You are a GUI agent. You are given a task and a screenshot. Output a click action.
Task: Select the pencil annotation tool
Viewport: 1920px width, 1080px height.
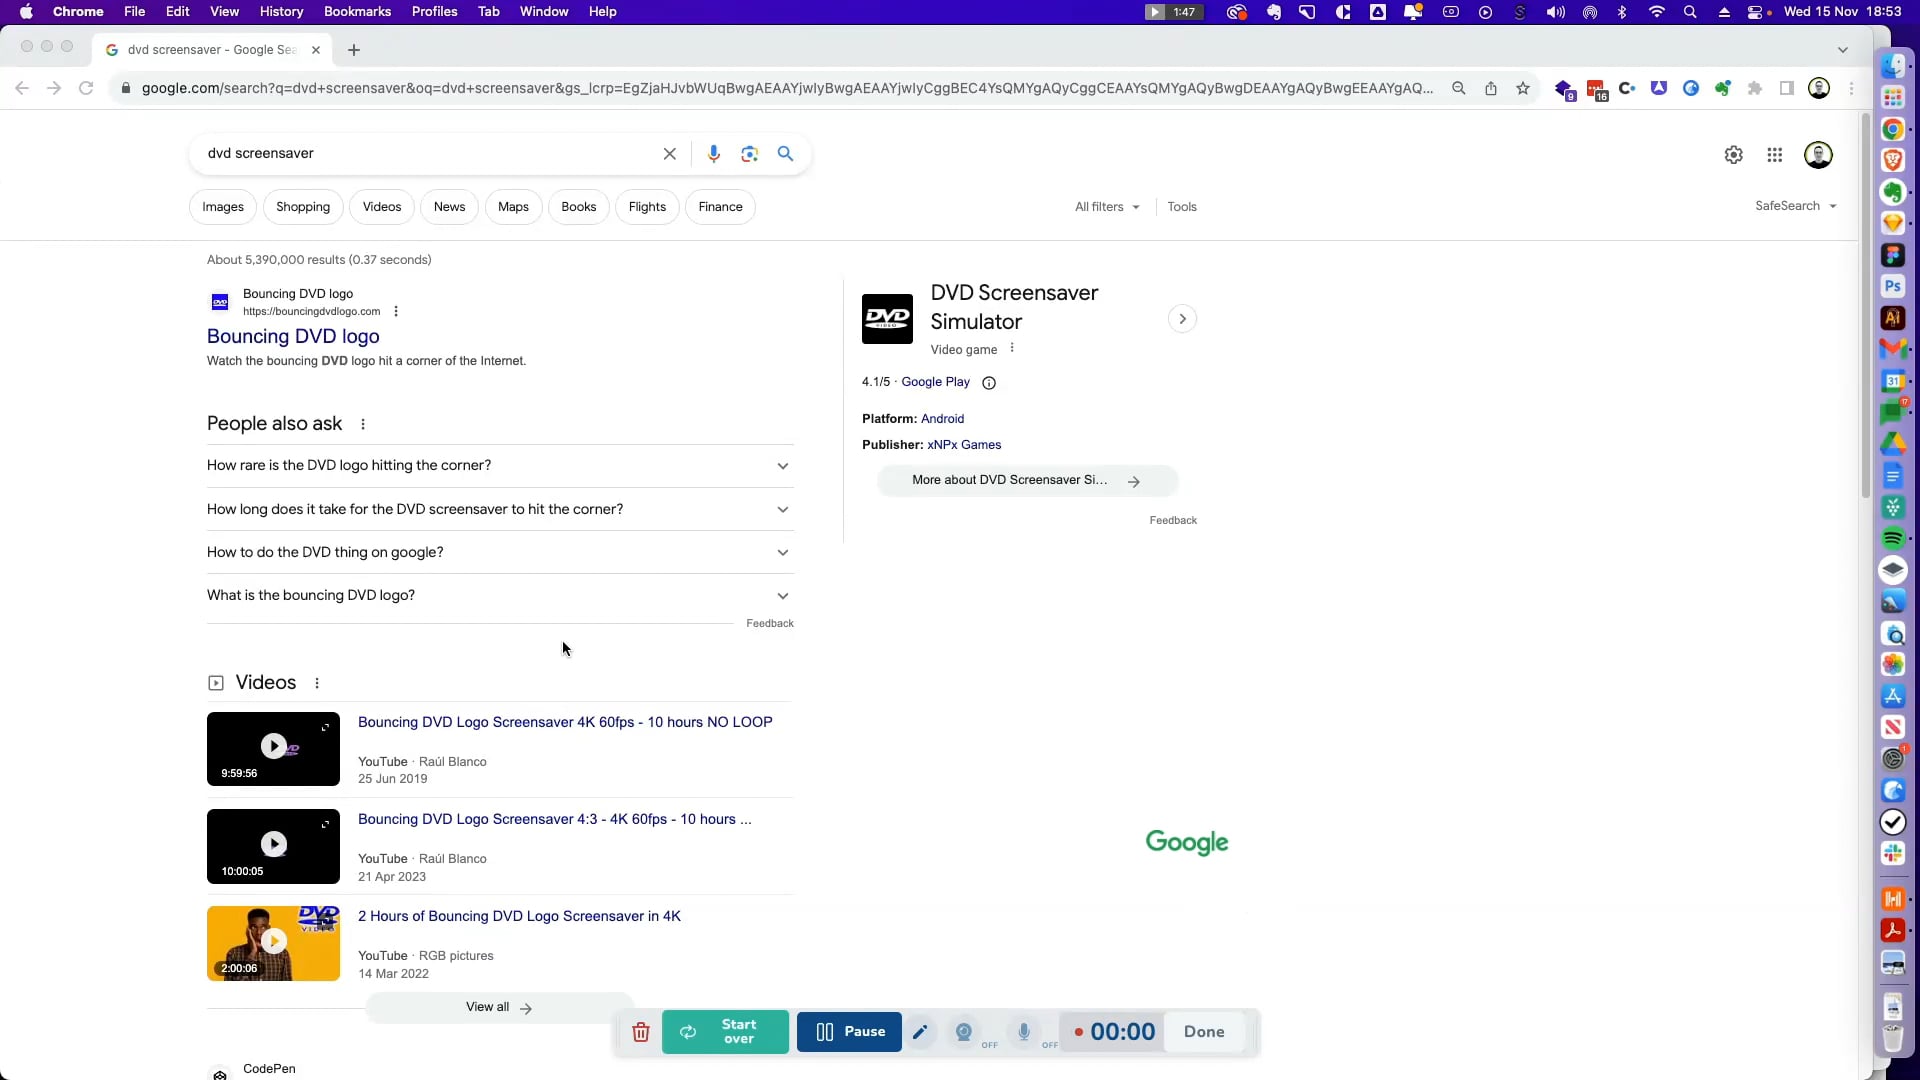(x=920, y=1032)
